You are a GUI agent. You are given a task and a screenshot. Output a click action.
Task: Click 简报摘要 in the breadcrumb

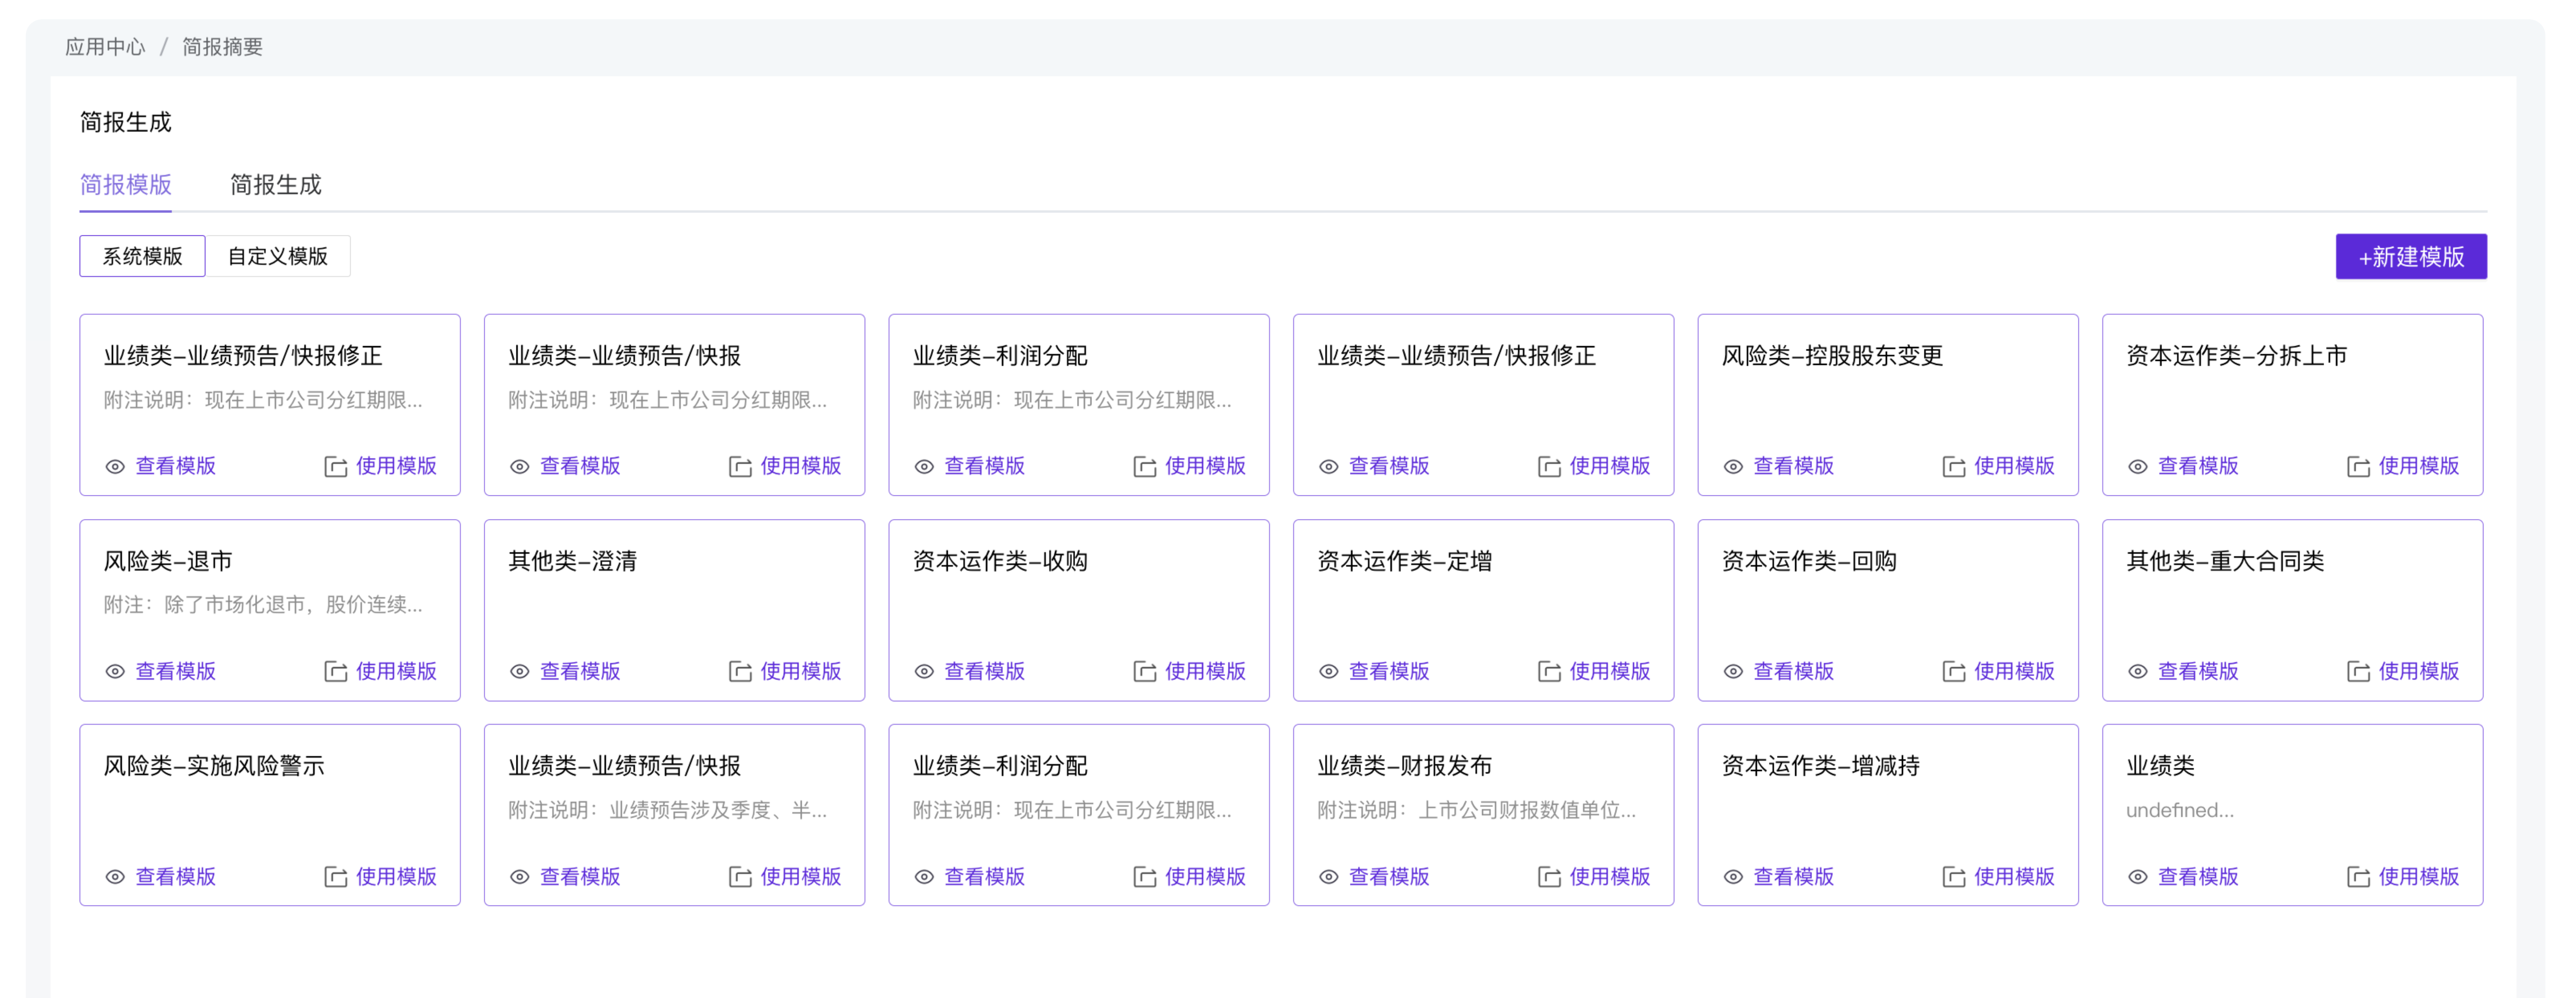click(x=222, y=47)
